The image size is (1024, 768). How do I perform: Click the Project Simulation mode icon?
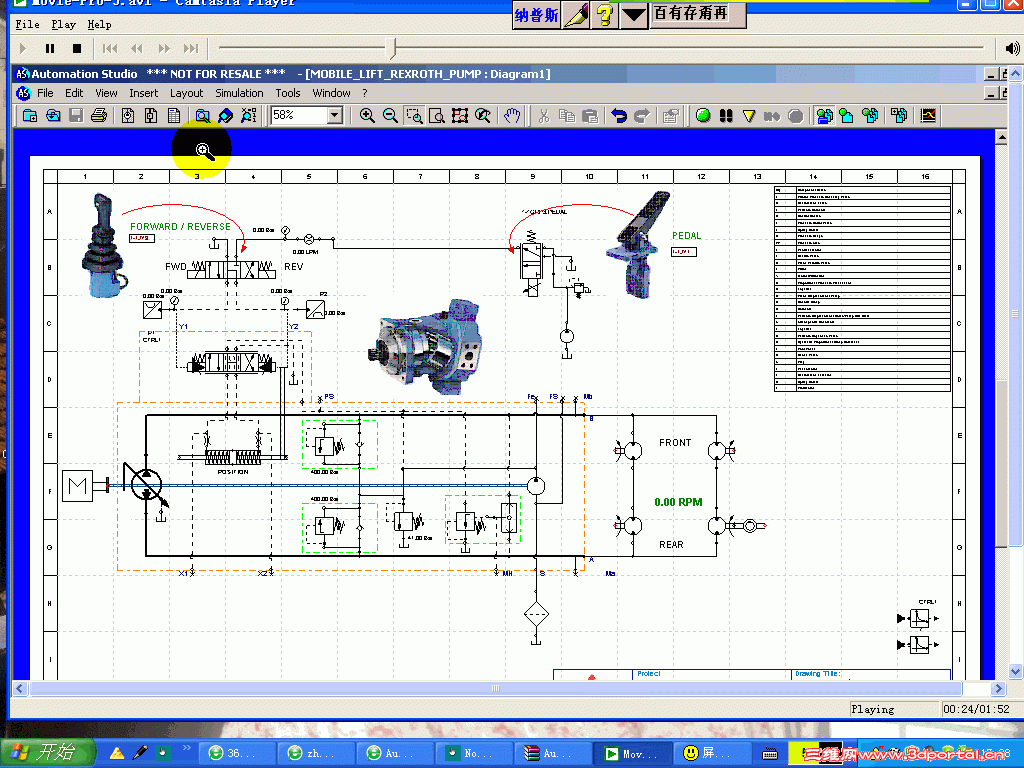(824, 116)
